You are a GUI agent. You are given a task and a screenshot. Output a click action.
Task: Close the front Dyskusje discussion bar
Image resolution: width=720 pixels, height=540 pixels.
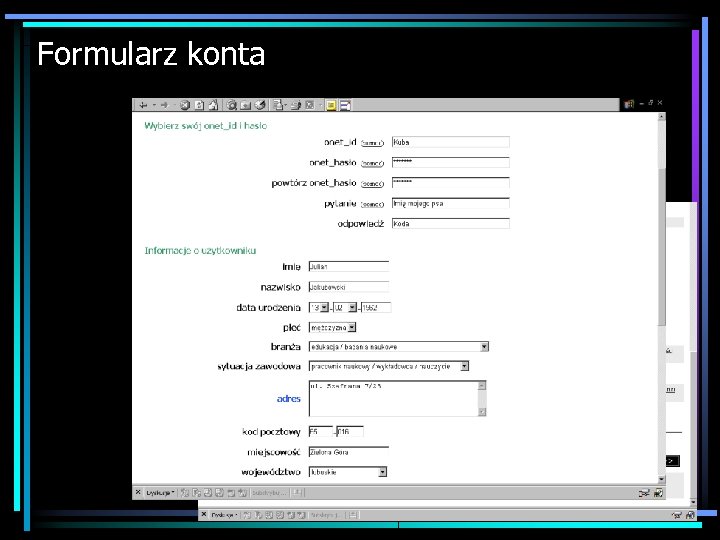pyautogui.click(x=138, y=492)
